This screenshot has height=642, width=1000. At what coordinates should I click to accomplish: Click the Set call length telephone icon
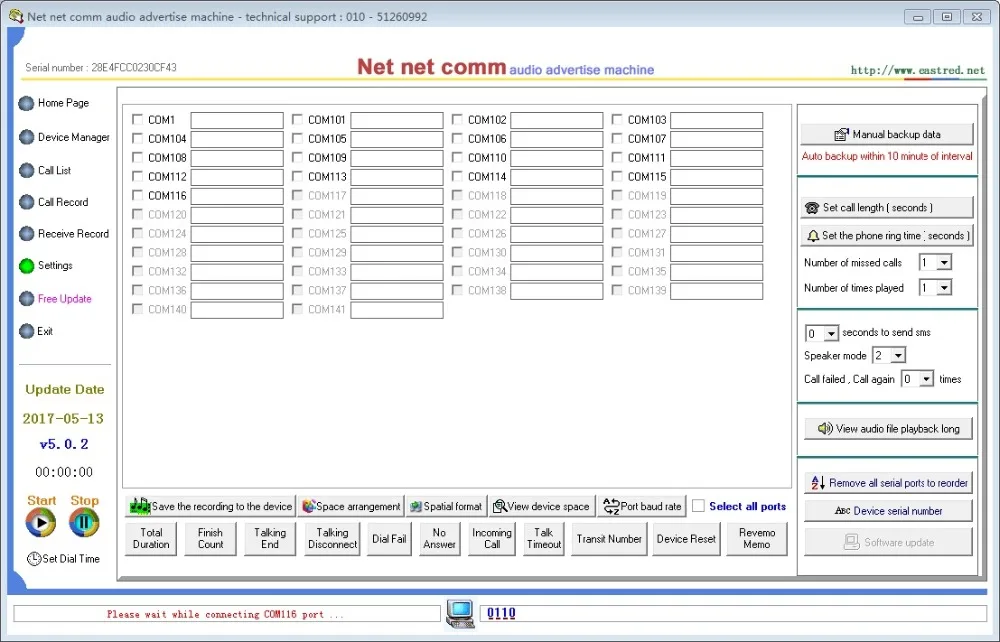click(812, 208)
